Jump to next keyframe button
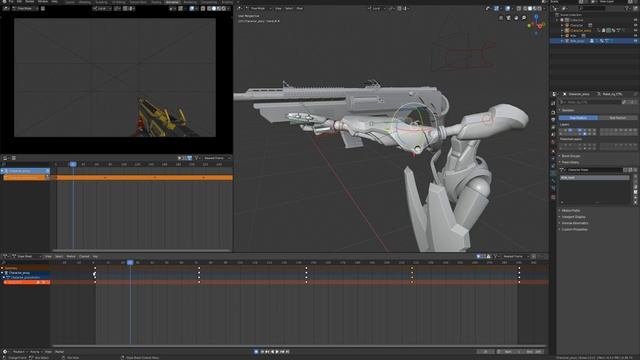The width and height of the screenshot is (640, 360). 282,351
